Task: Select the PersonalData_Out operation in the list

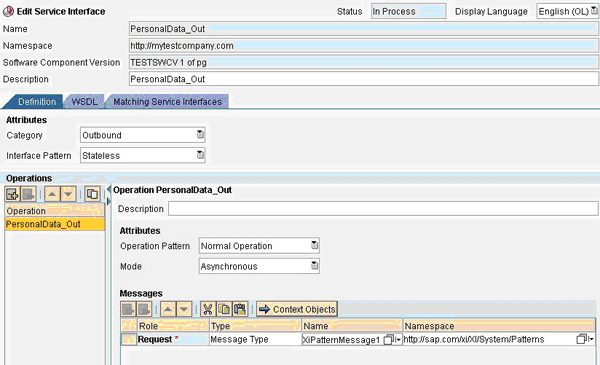Action: (54, 224)
